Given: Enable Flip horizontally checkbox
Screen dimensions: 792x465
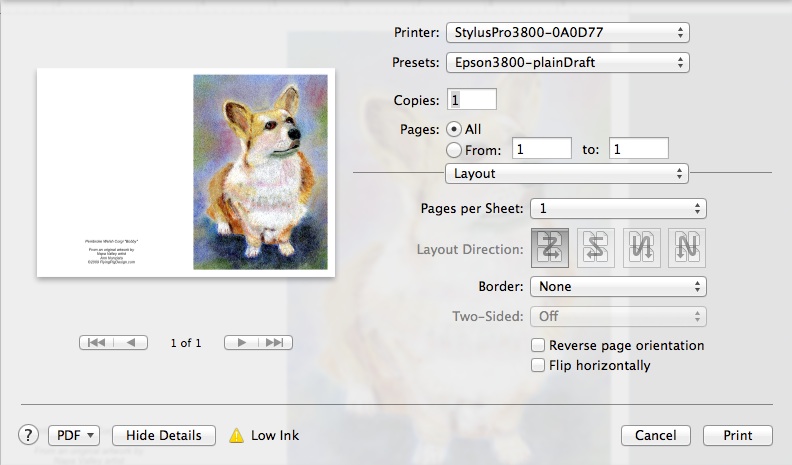Looking at the screenshot, I should pos(539,366).
